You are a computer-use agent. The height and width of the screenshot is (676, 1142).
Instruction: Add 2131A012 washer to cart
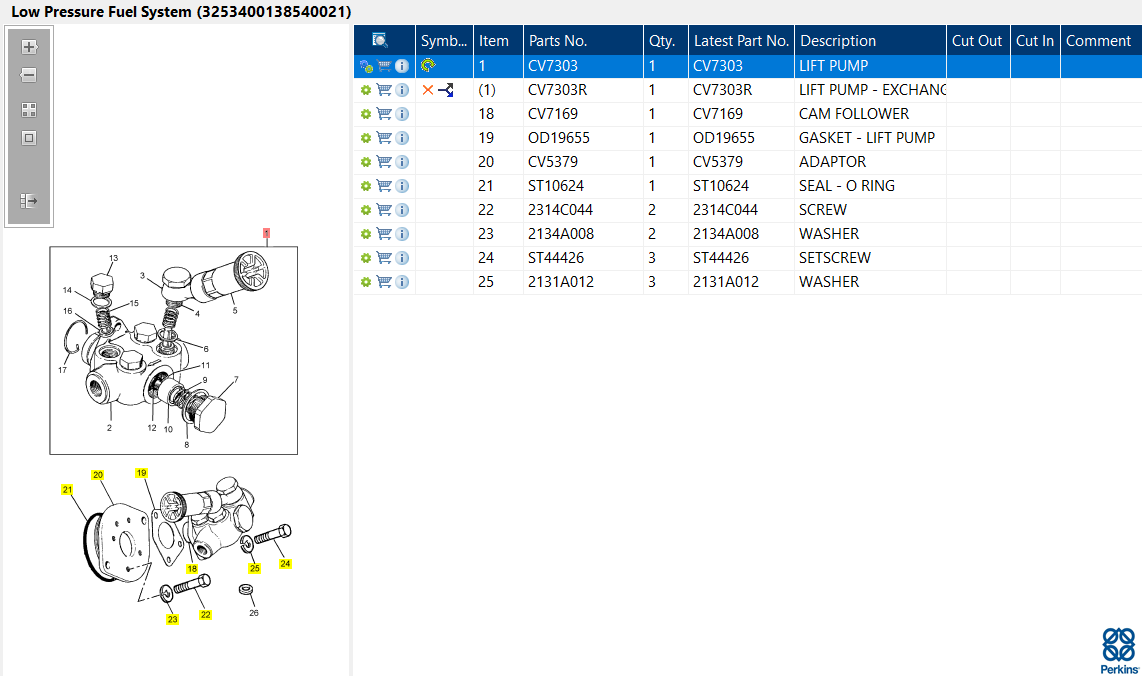pyautogui.click(x=384, y=283)
